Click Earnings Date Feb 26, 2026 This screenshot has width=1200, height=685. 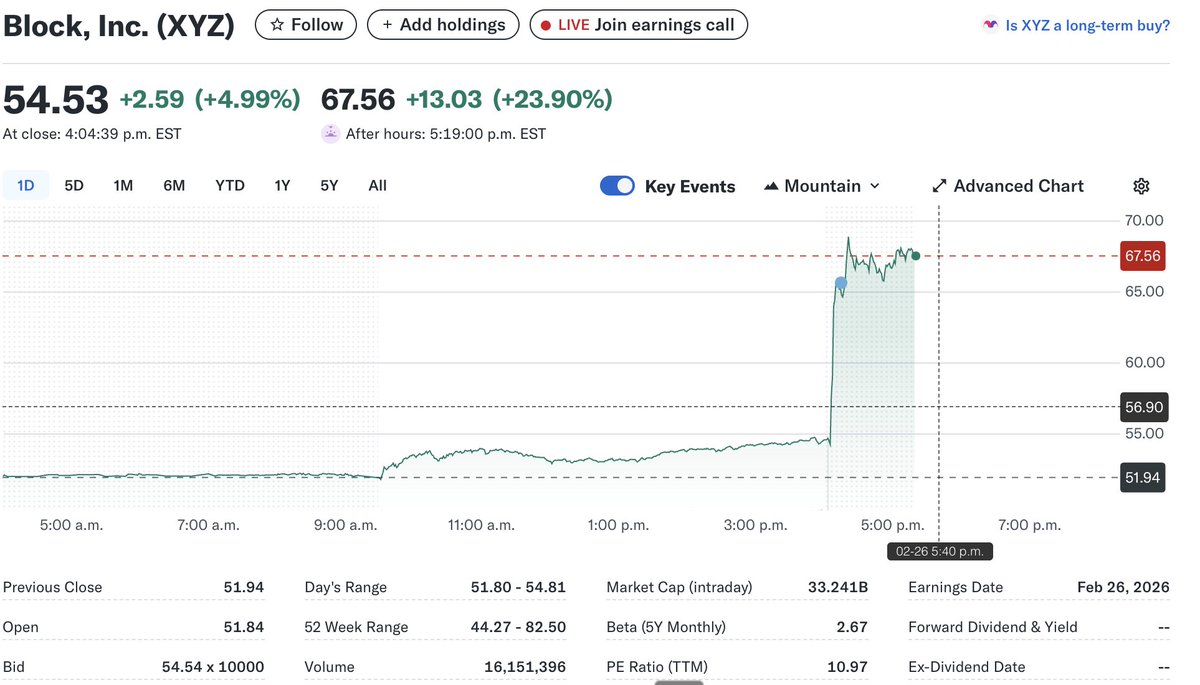coord(1123,587)
